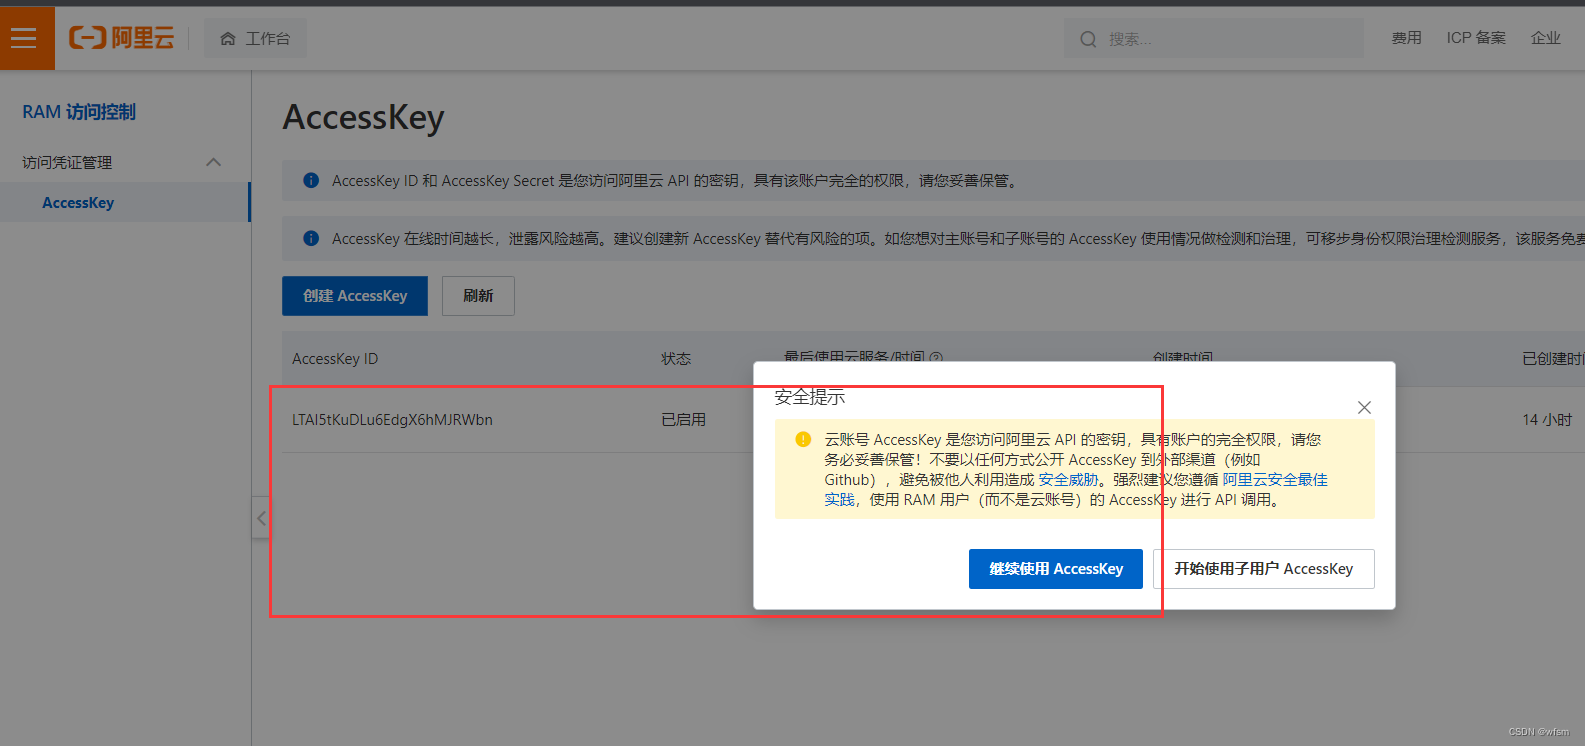Select AccessKey in the sidebar
The height and width of the screenshot is (746, 1585).
tap(78, 202)
